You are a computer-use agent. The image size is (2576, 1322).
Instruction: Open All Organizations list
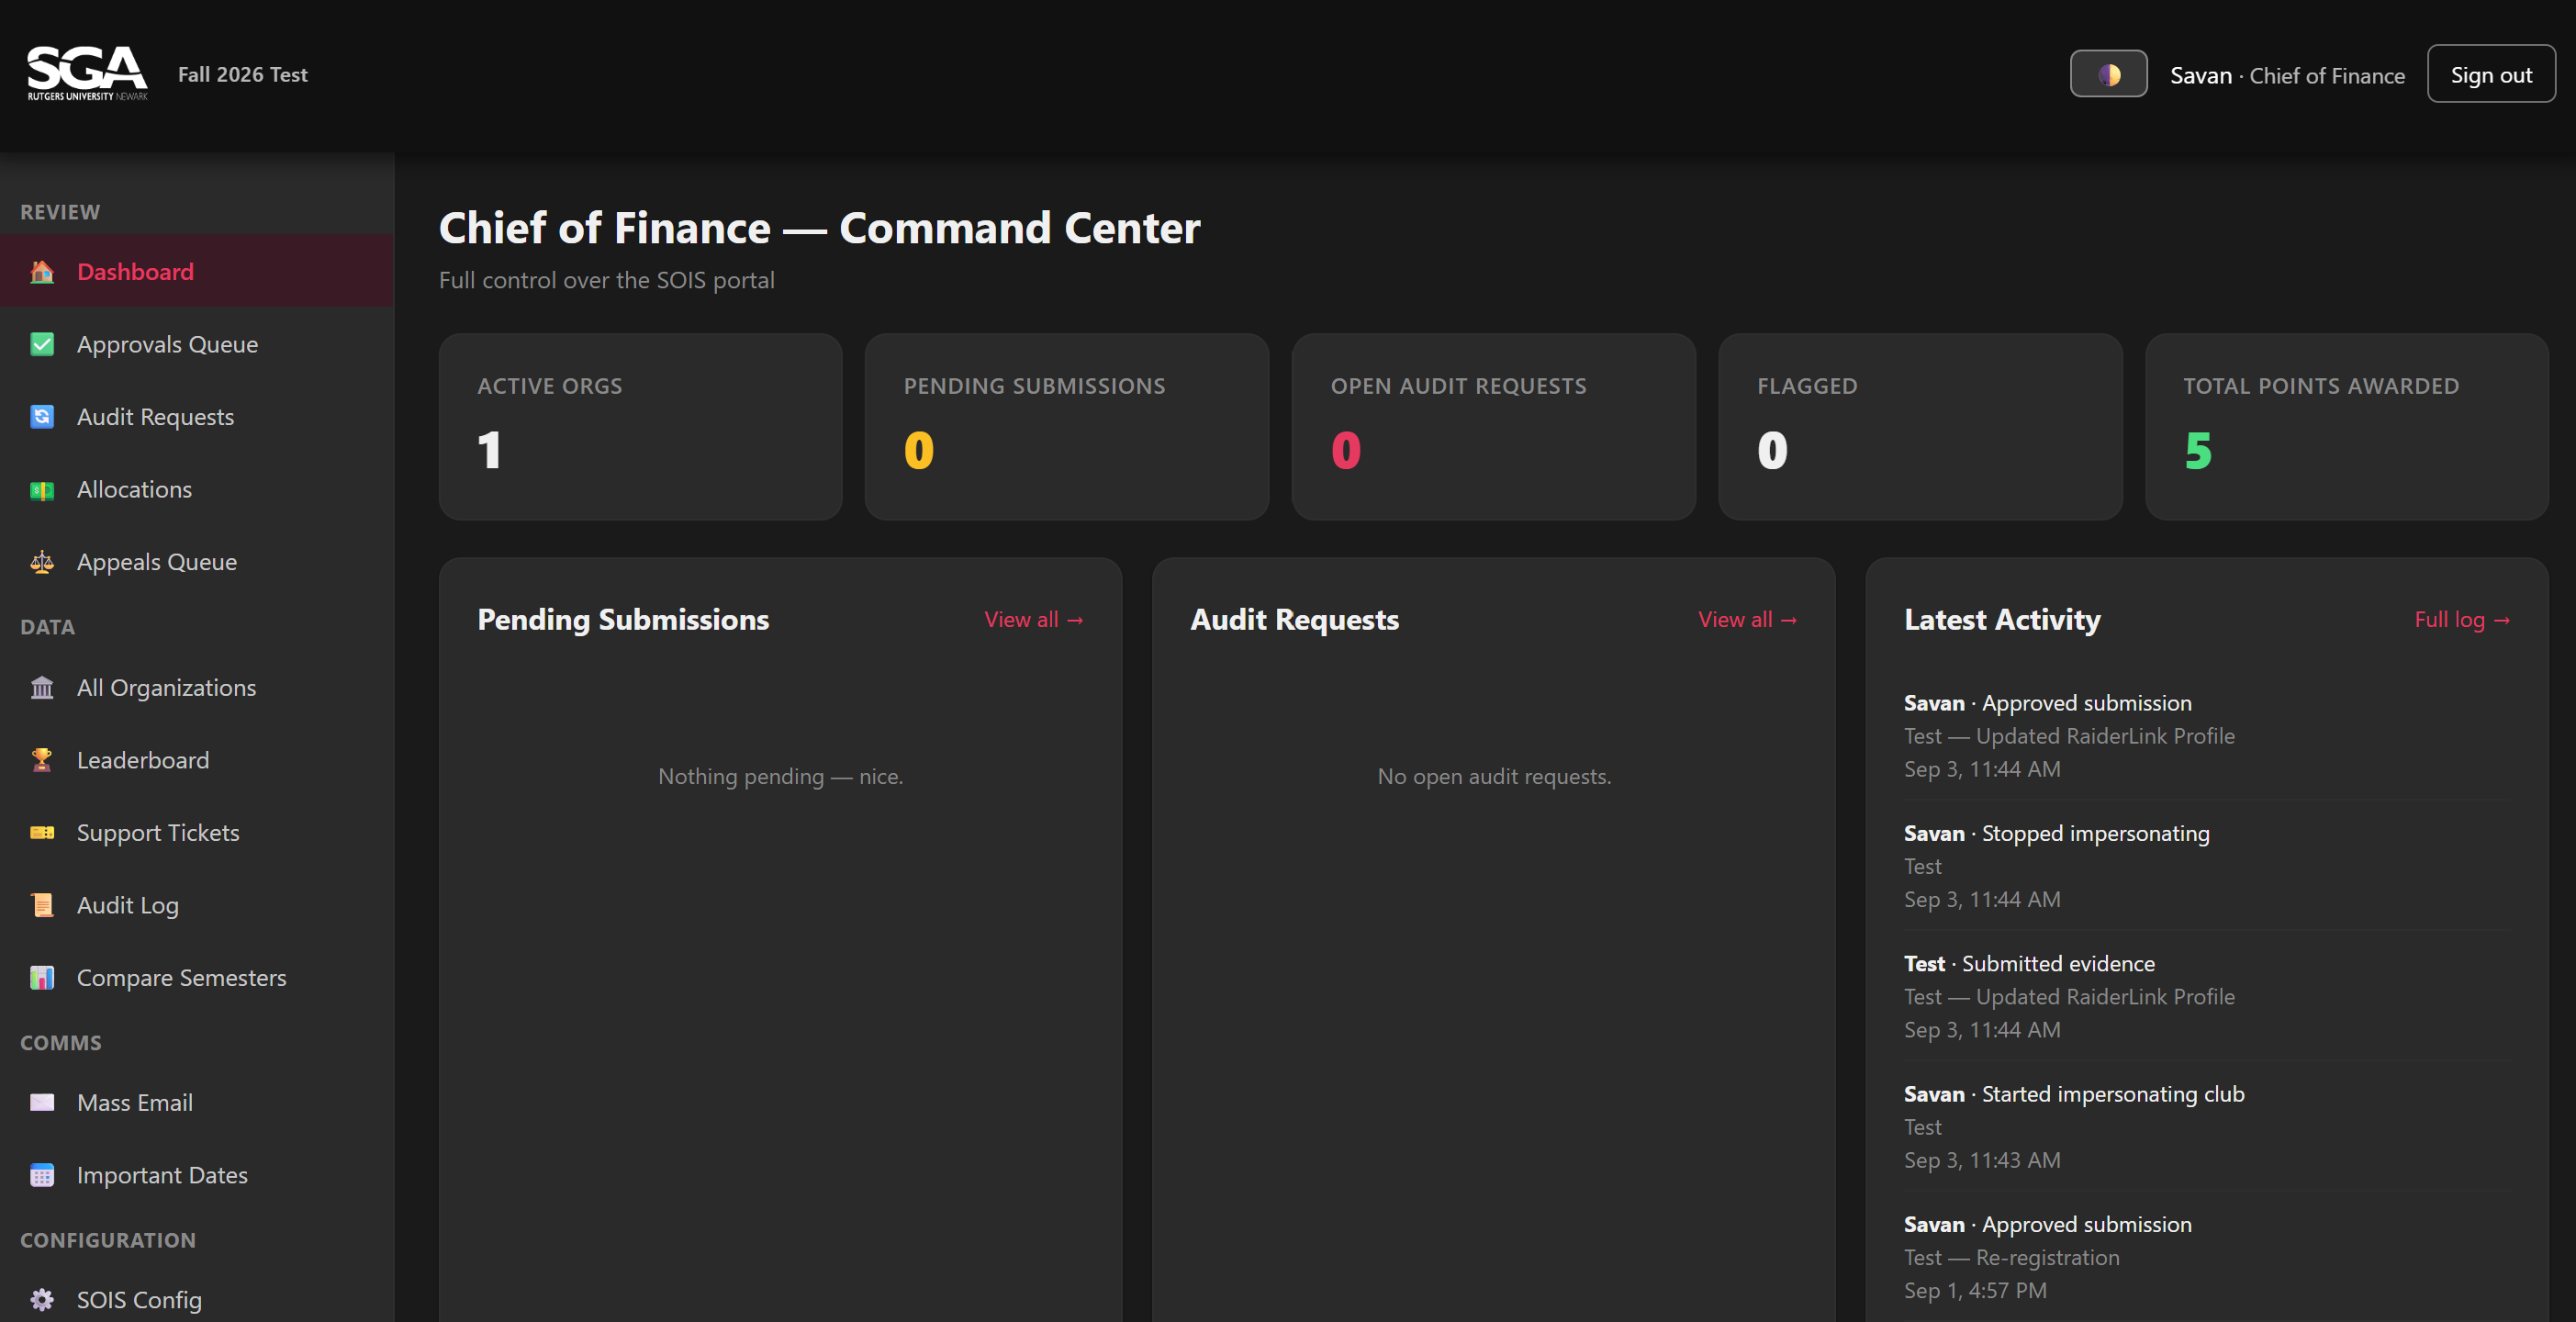(197, 688)
